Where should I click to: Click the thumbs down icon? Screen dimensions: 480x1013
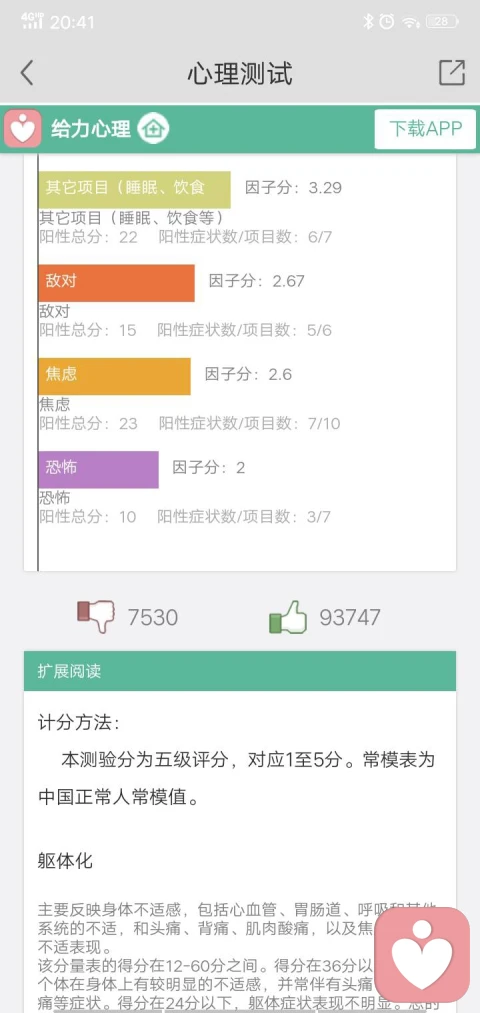(96, 617)
